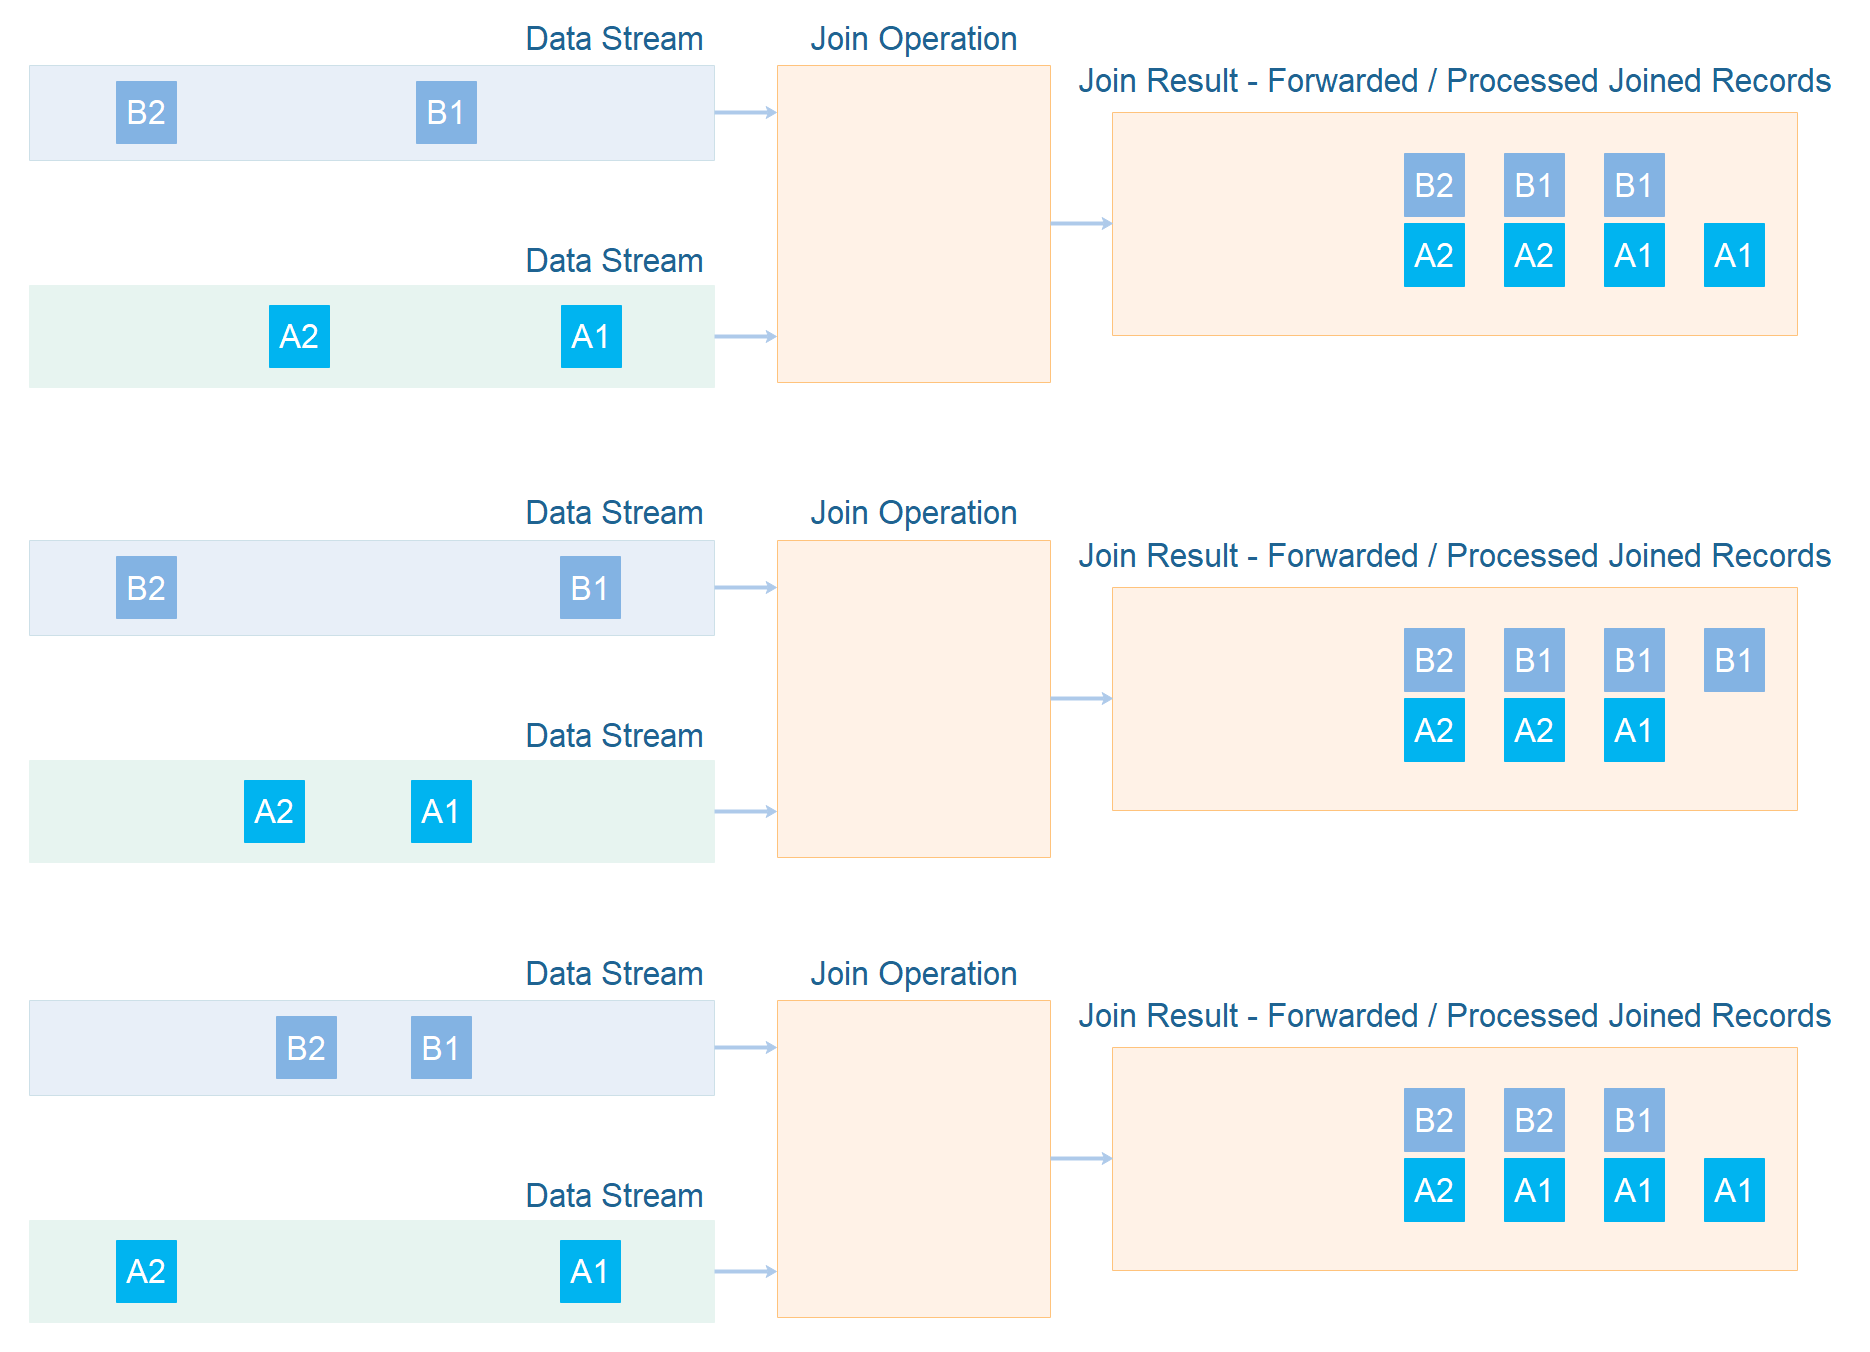
Task: Click the middle diagram's empty Join Operation box
Action: [913, 698]
